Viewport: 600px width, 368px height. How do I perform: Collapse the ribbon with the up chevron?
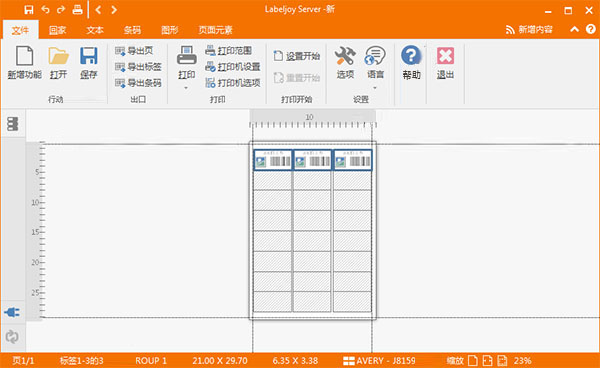(x=574, y=29)
